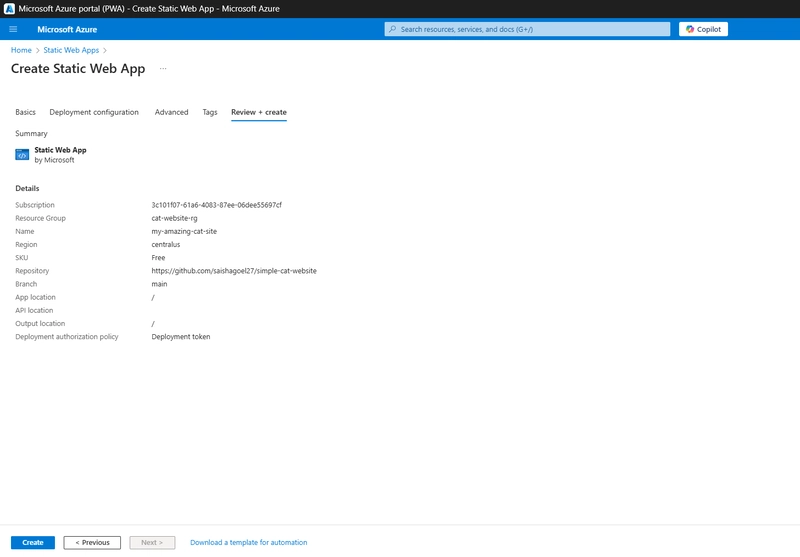
Task: Click the Previous button
Action: 92,542
